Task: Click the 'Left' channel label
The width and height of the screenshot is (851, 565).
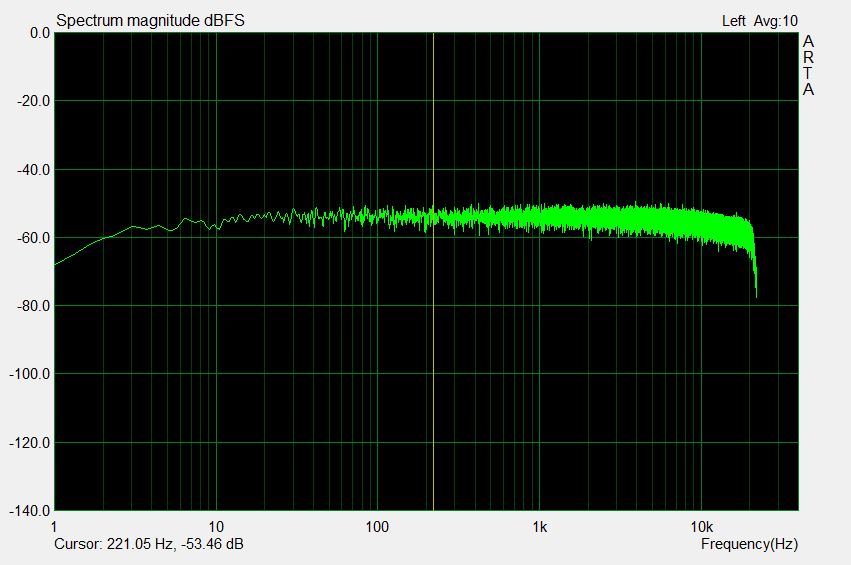Action: (733, 21)
